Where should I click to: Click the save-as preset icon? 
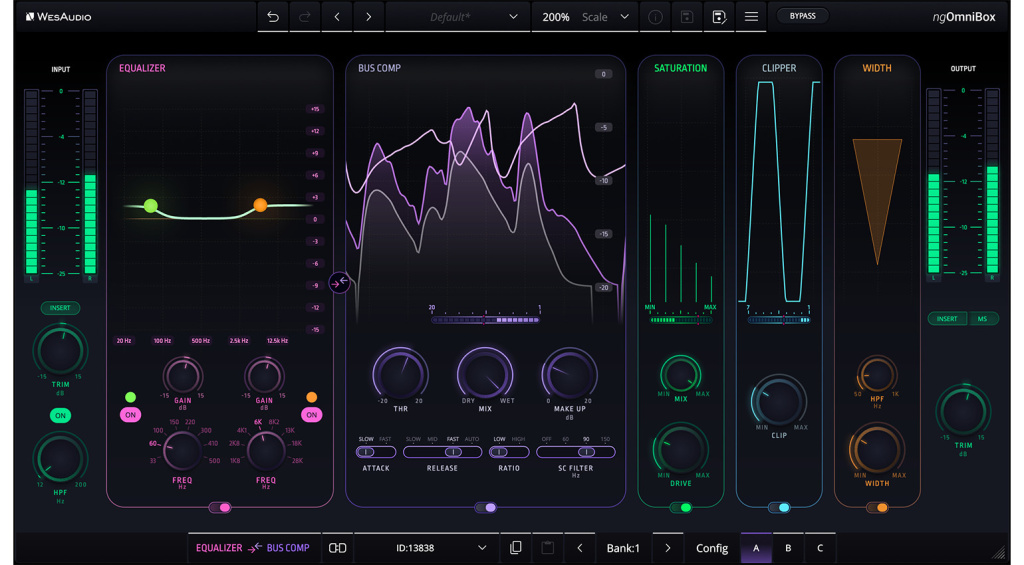(x=719, y=17)
